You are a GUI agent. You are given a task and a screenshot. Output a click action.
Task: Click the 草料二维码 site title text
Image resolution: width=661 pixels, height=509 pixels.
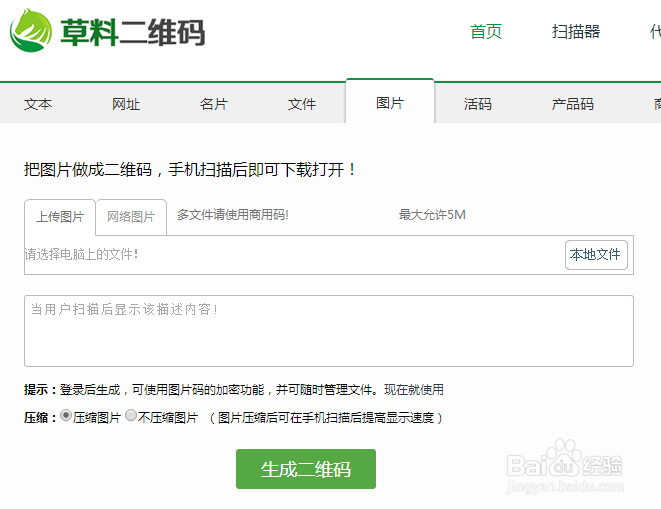132,32
